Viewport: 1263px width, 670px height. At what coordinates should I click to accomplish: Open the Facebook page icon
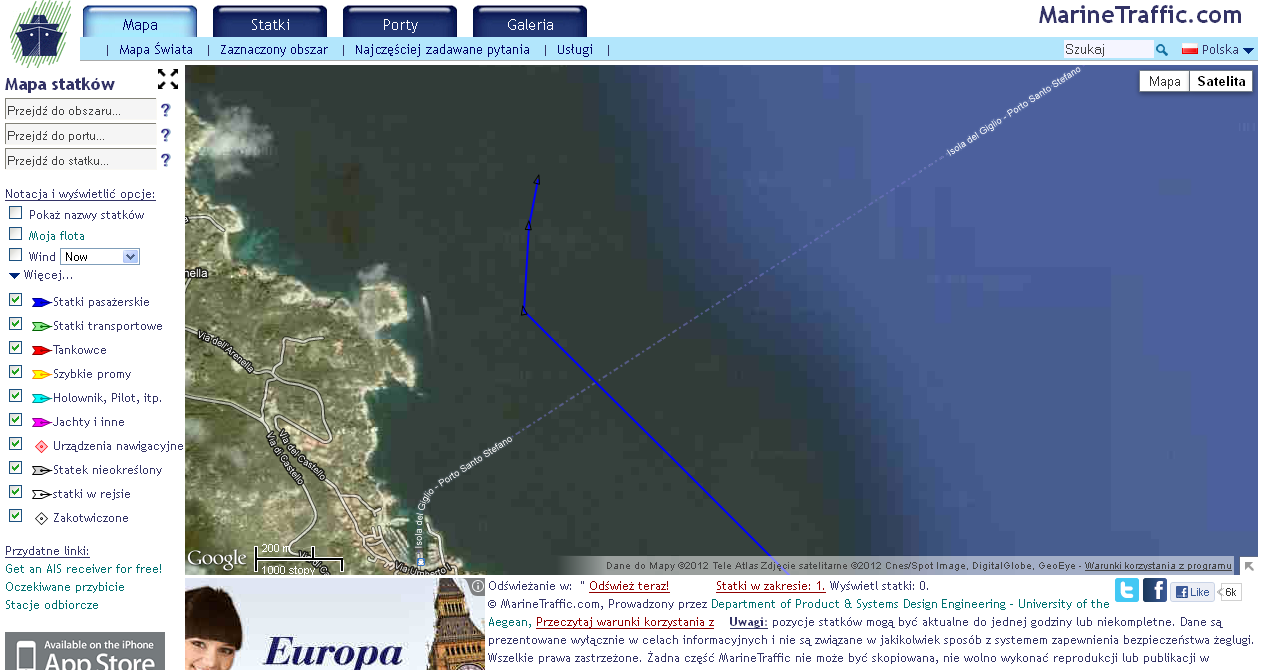click(x=1155, y=590)
